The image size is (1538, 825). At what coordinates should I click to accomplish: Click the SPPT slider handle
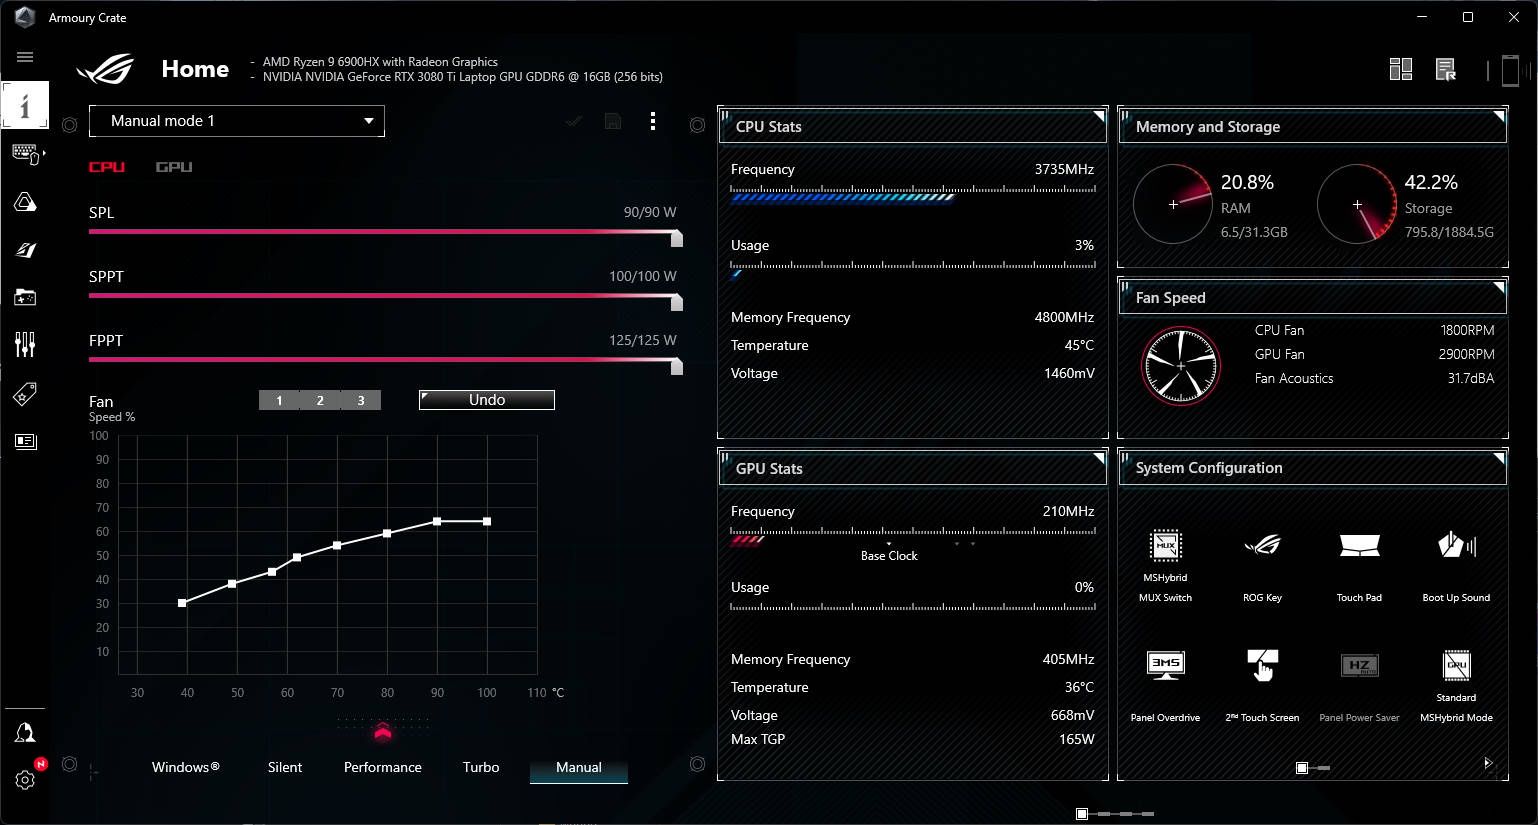[677, 302]
